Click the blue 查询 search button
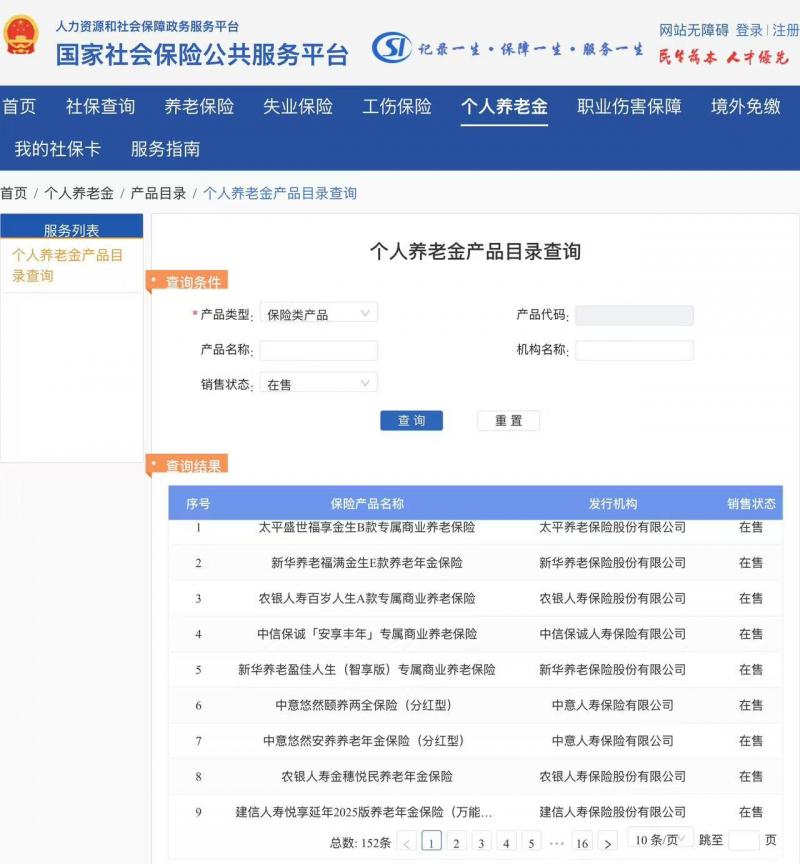This screenshot has height=864, width=800. (x=412, y=420)
